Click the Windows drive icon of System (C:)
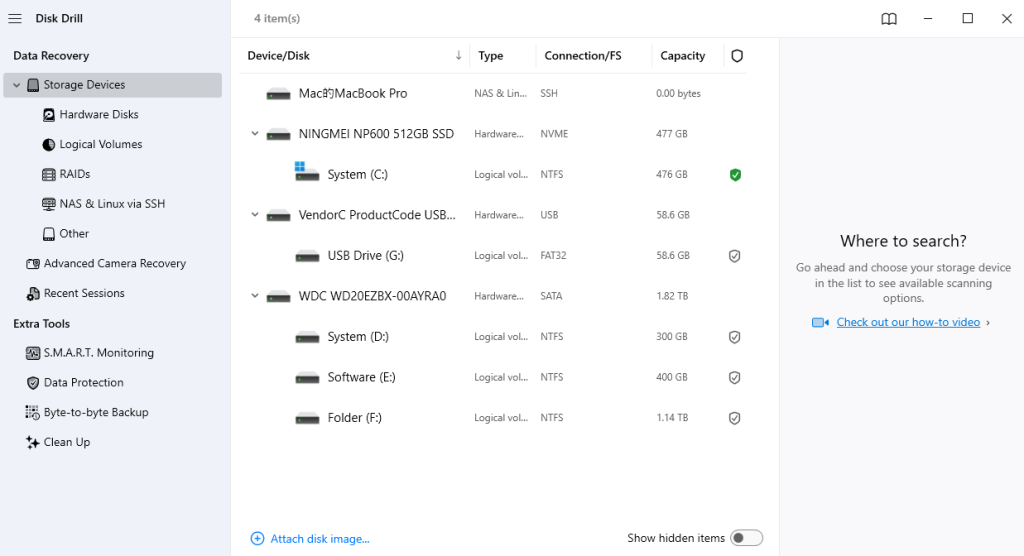Image resolution: width=1024 pixels, height=556 pixels. 306,172
